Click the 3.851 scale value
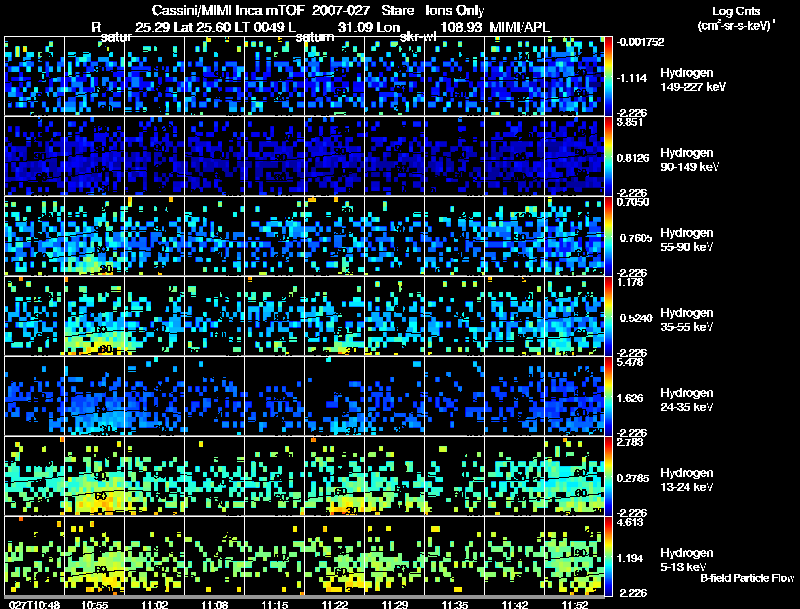Image resolution: width=800 pixels, height=609 pixels. pyautogui.click(x=629, y=122)
